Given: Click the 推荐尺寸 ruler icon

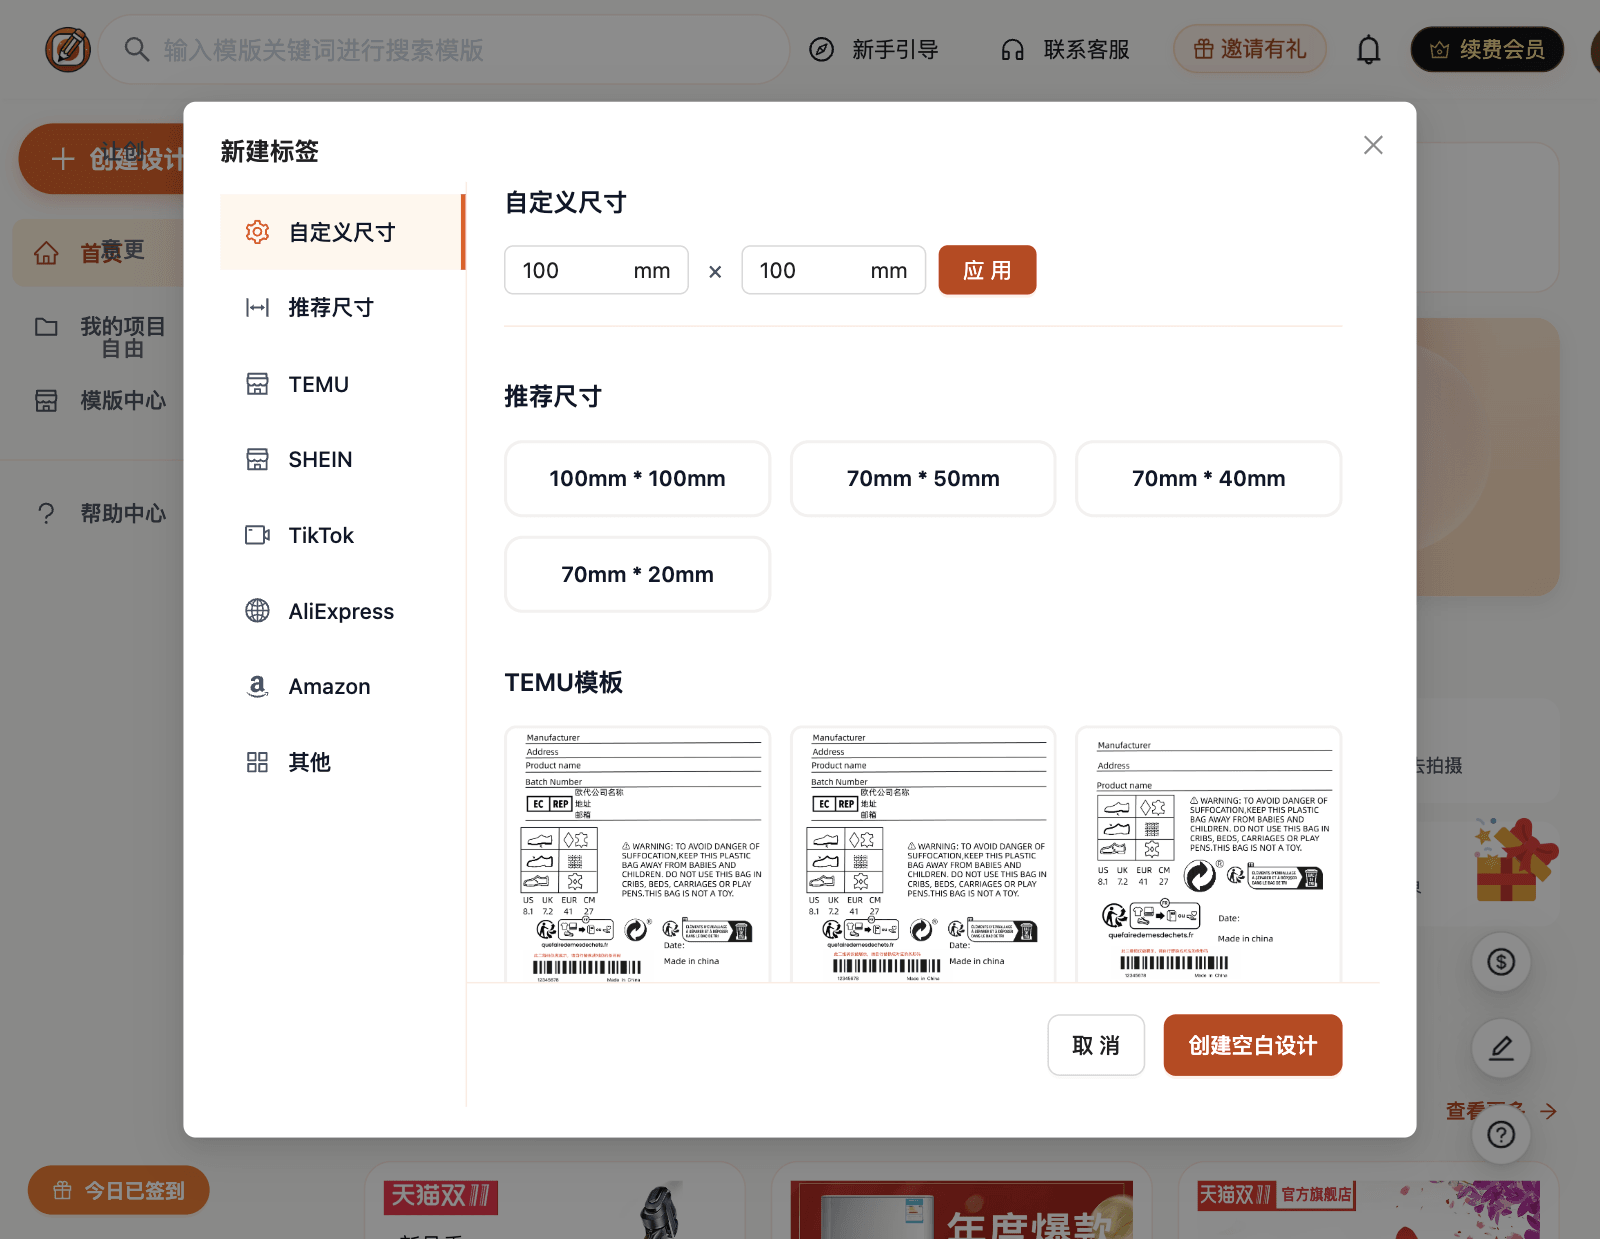Looking at the screenshot, I should (257, 307).
